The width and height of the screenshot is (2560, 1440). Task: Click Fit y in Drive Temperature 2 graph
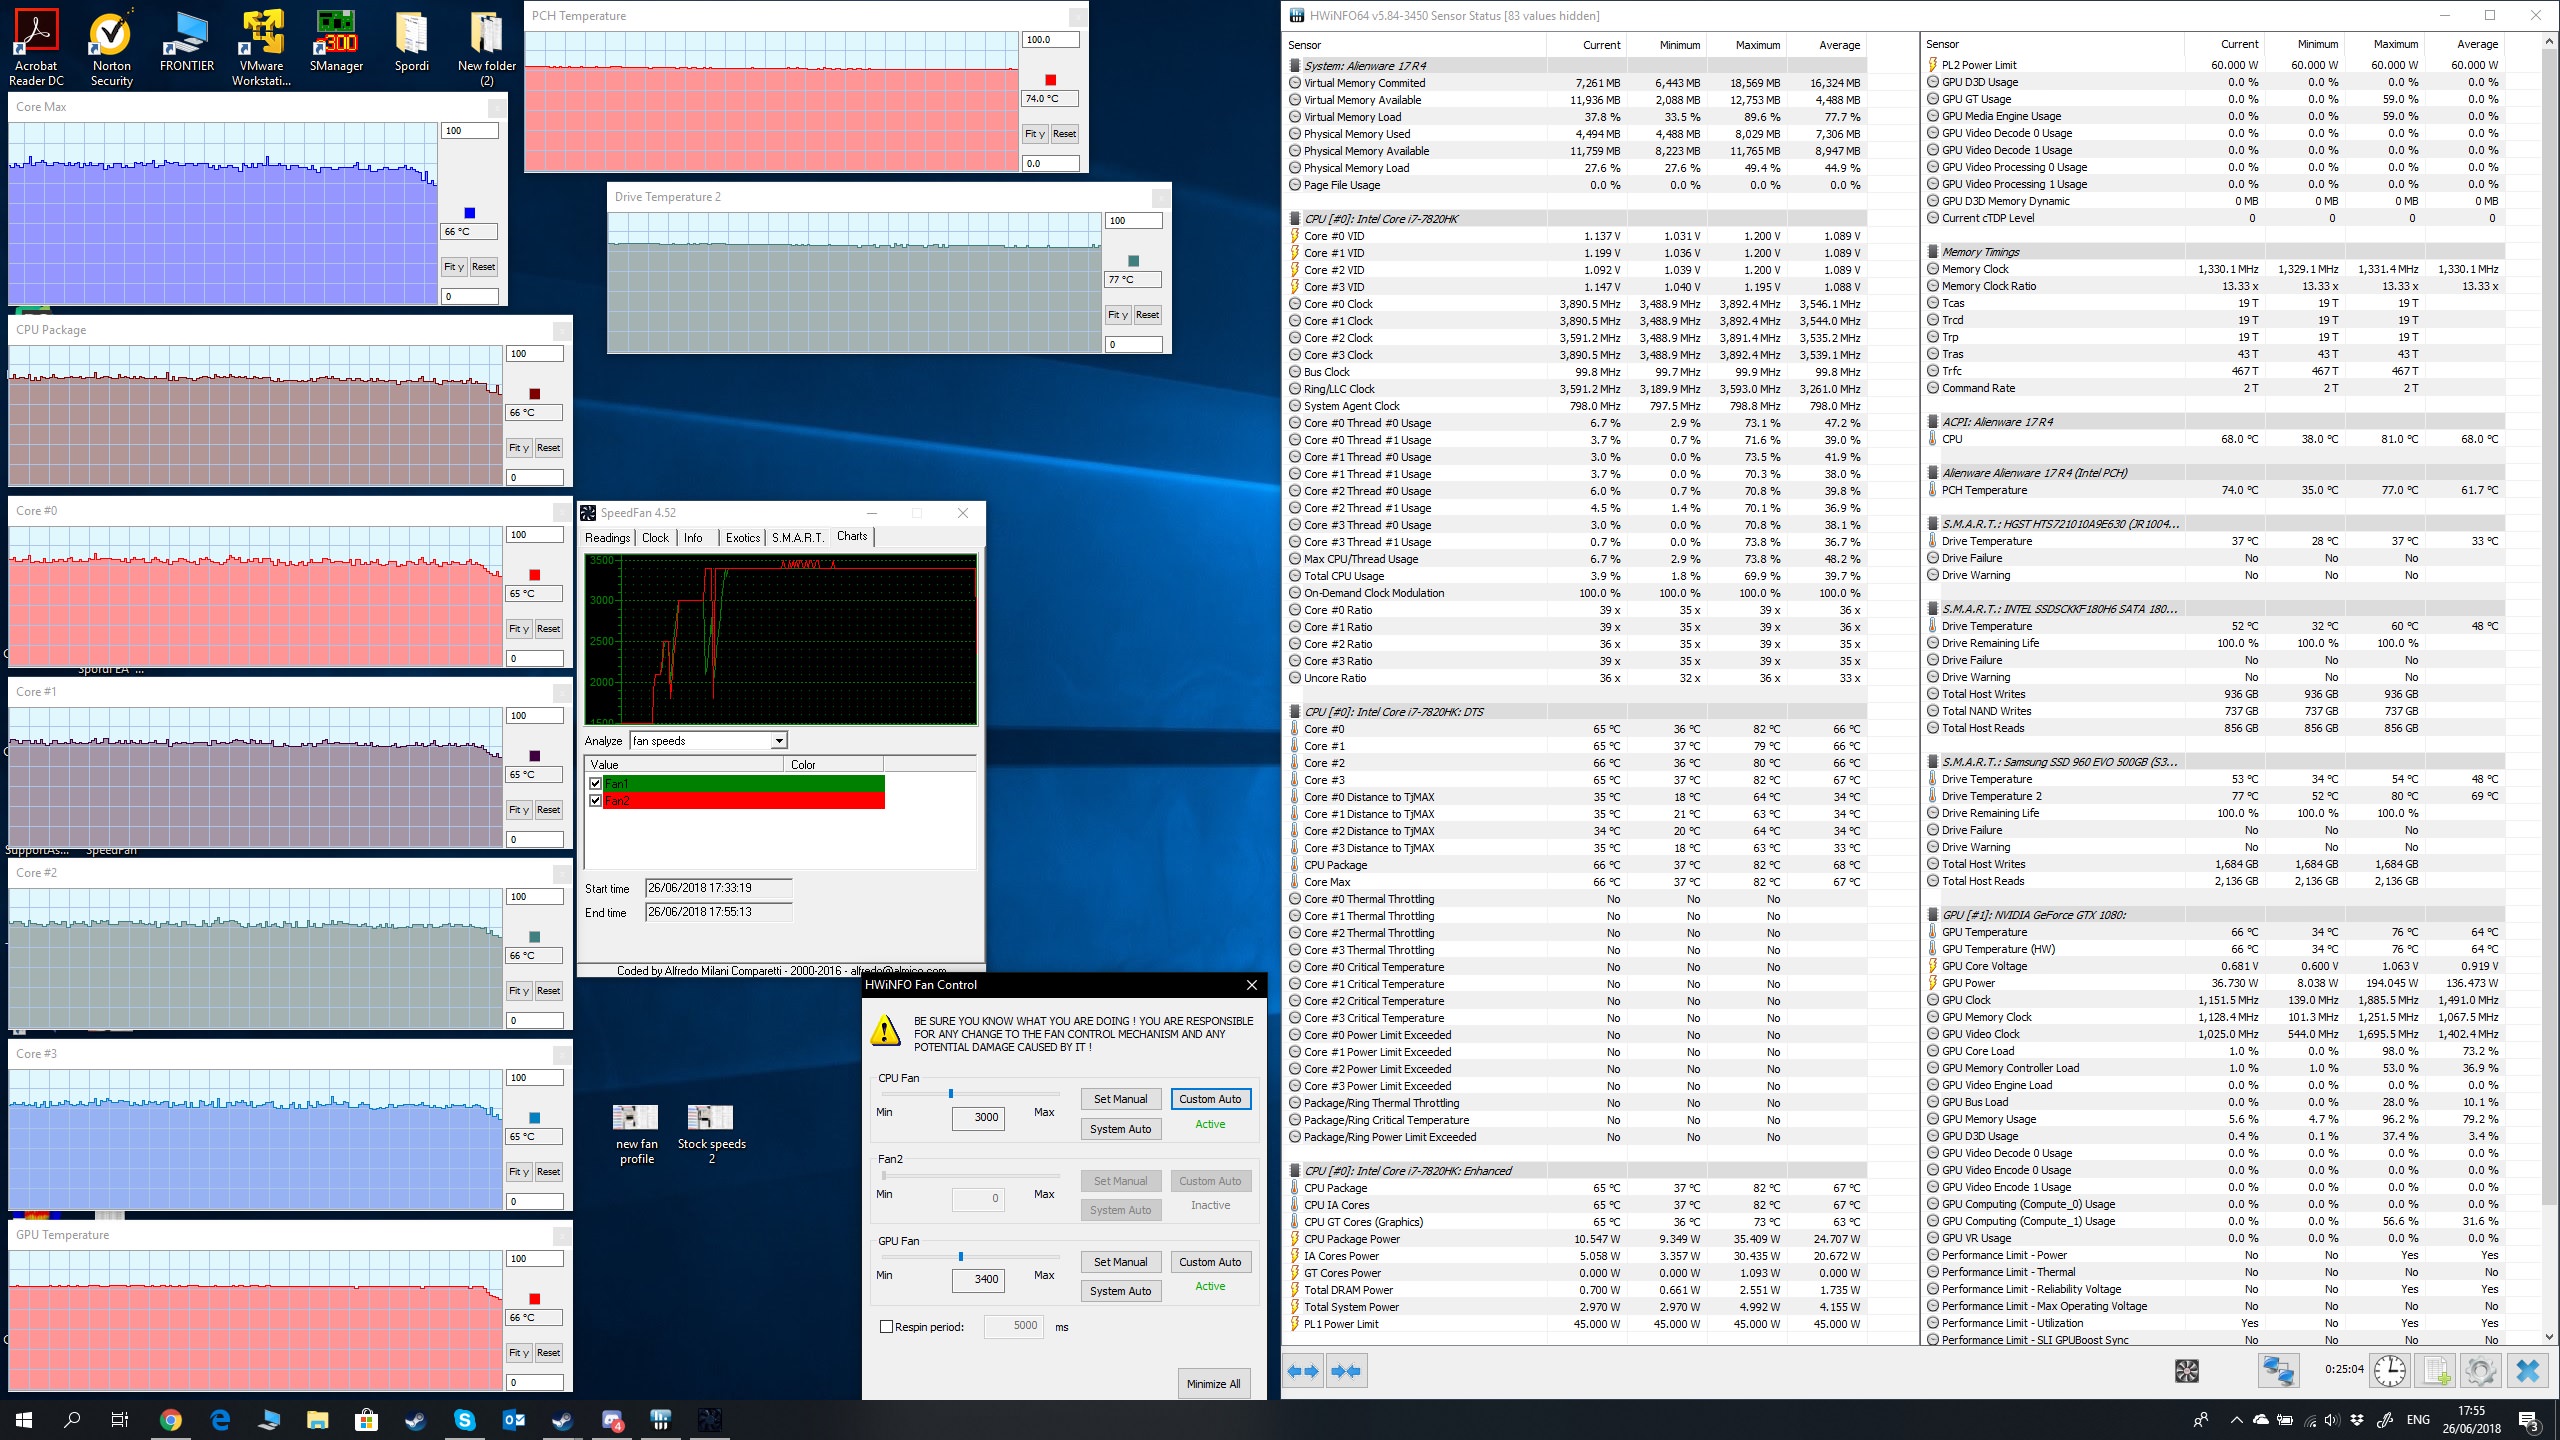point(1117,315)
